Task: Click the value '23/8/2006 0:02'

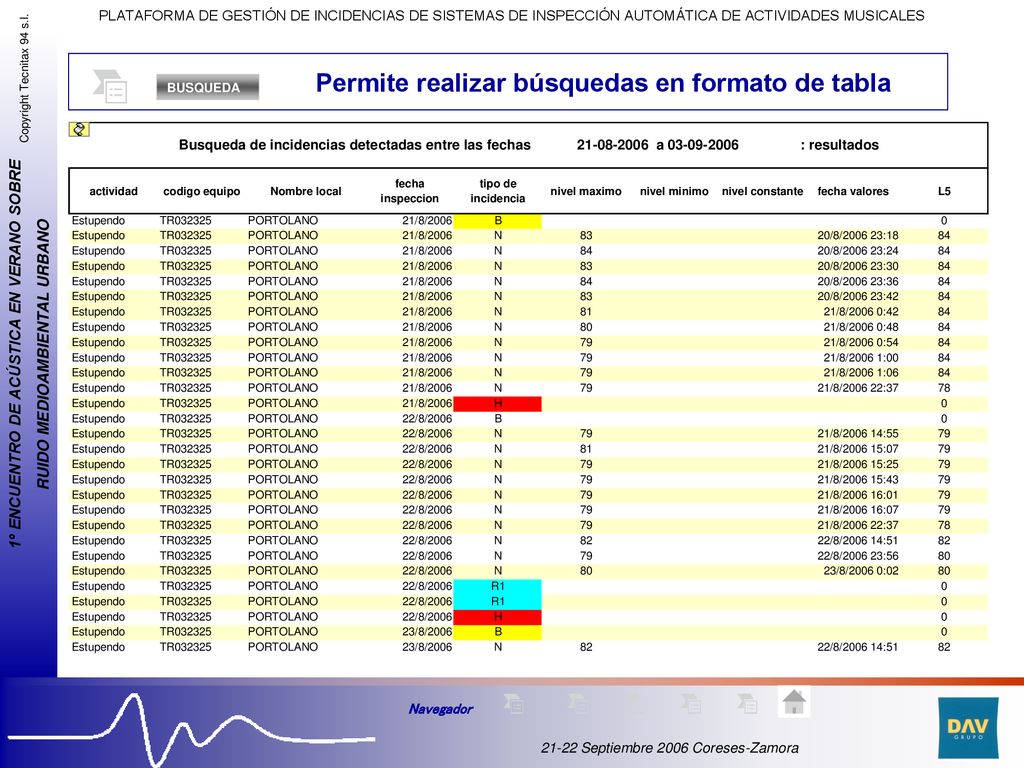Action: 861,571
